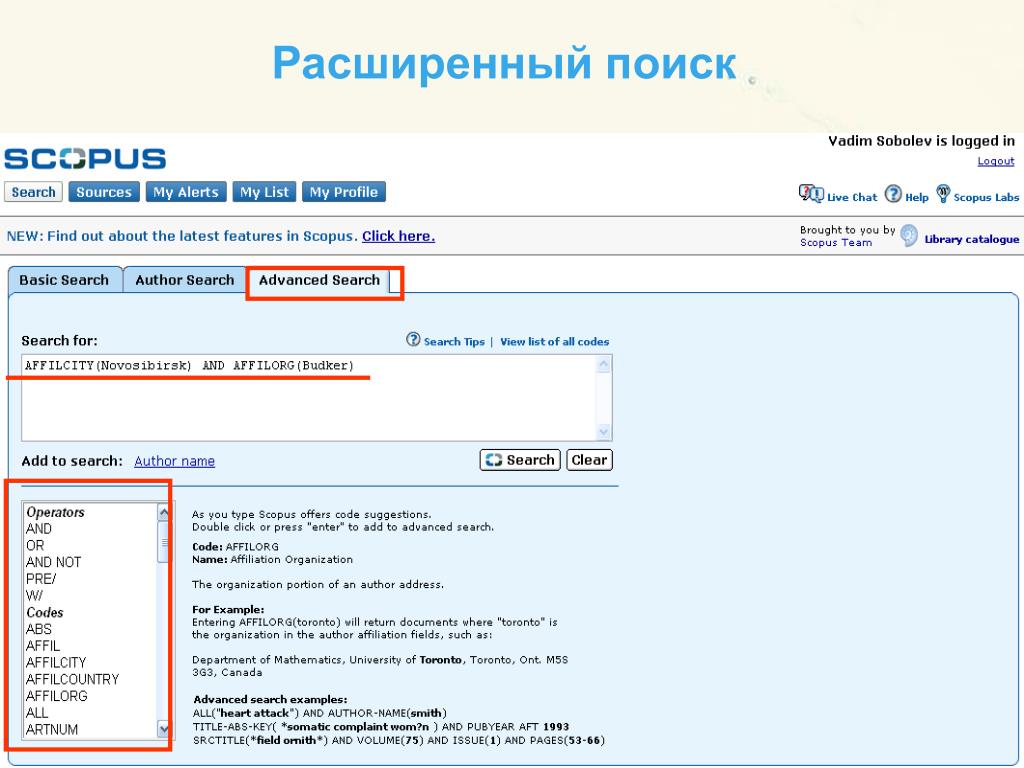The image size is (1024, 768).
Task: Select the ARTNUM code
Action: point(52,729)
